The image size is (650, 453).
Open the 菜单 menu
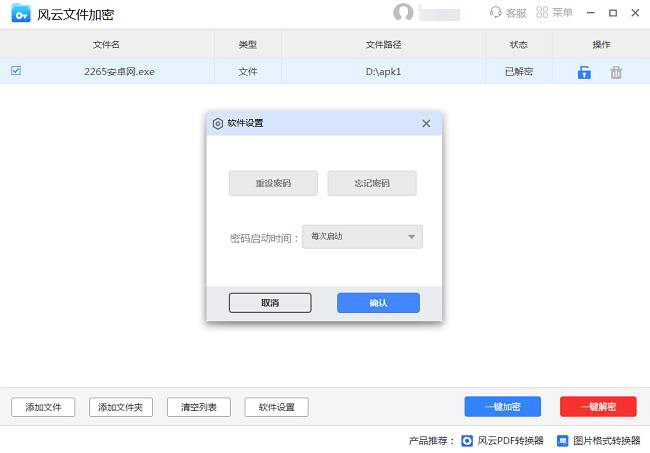click(554, 12)
